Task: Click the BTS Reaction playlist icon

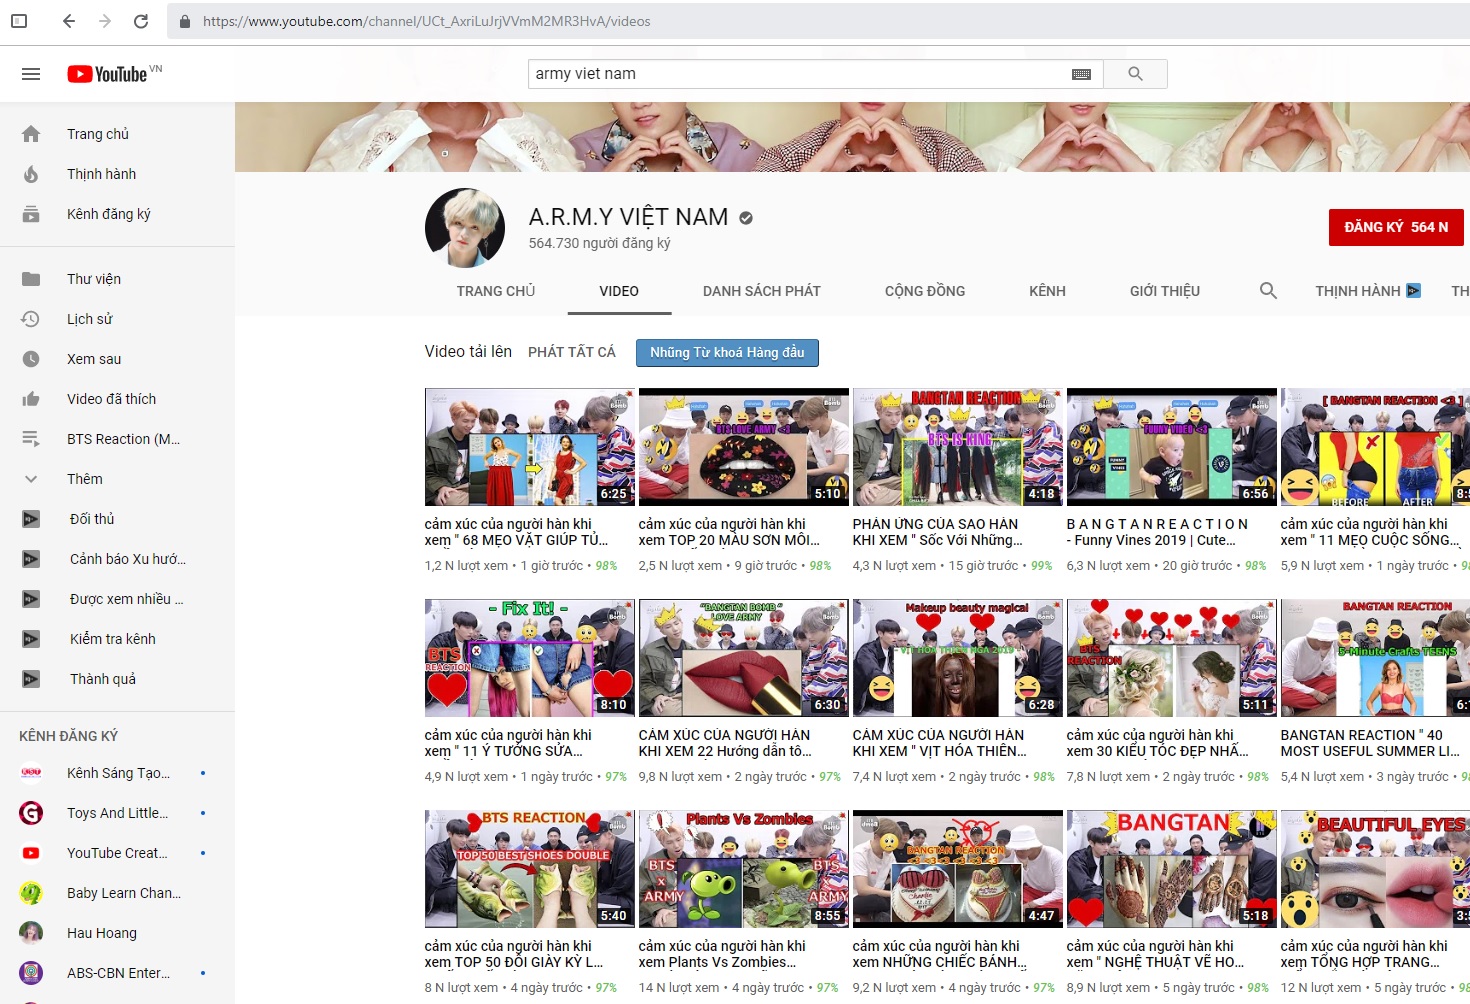Action: click(31, 439)
